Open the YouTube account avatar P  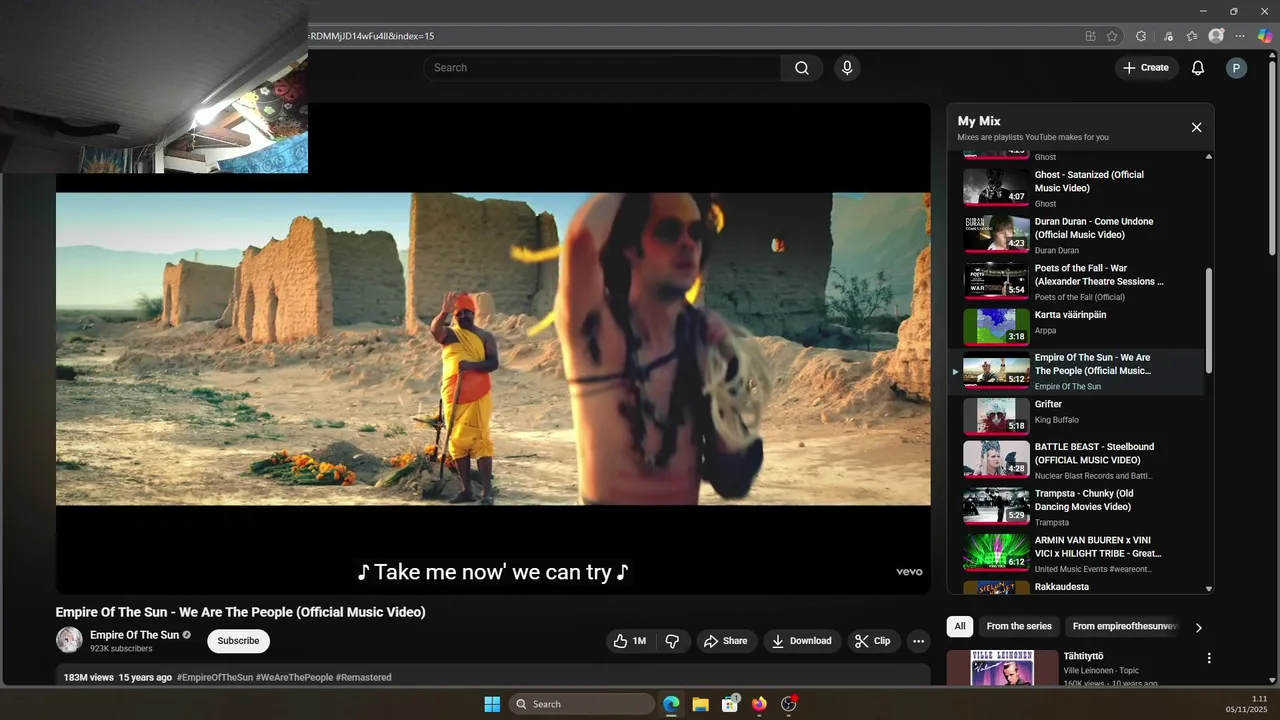(1237, 68)
